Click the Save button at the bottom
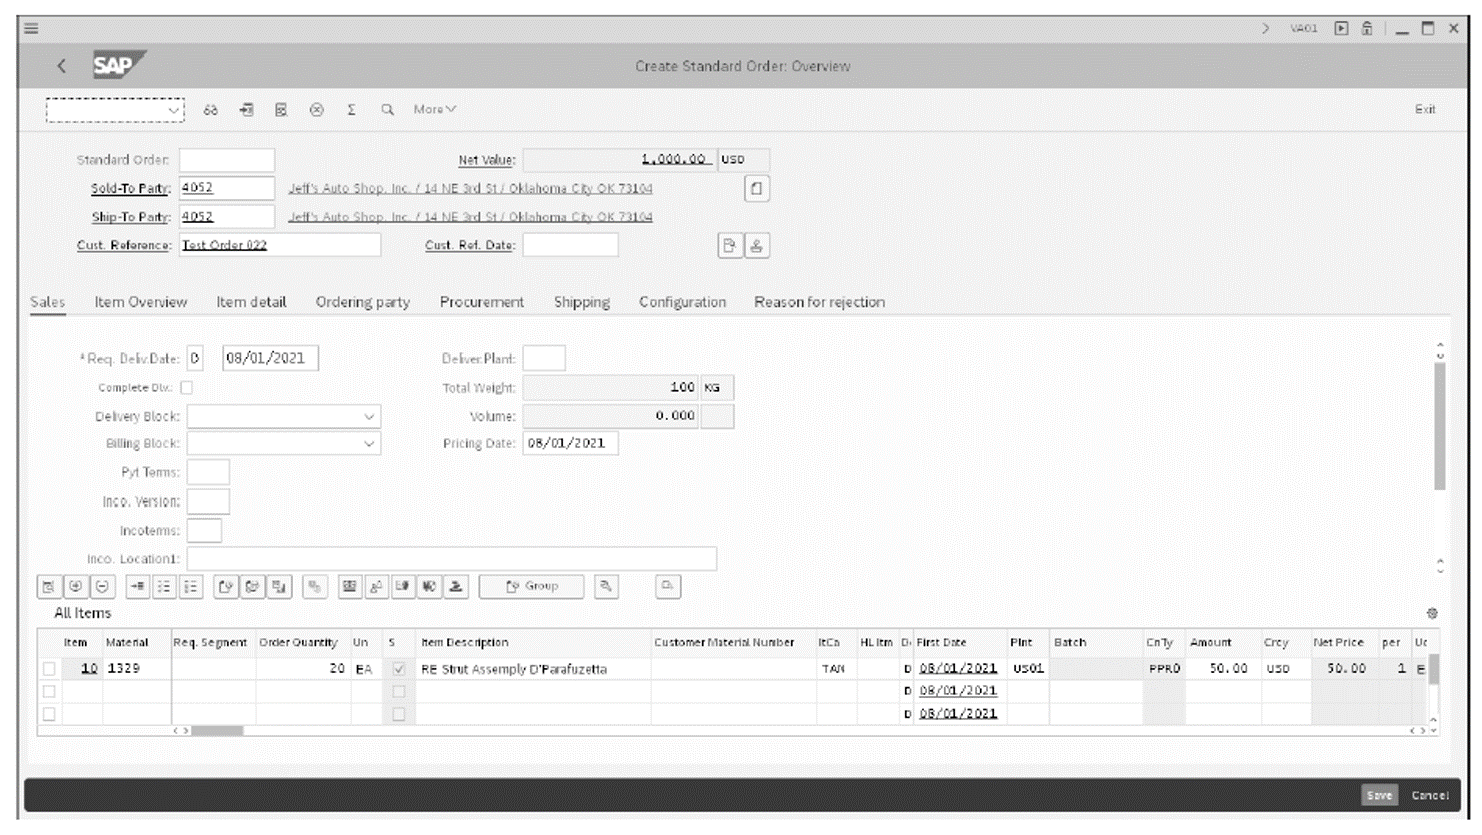The image size is (1482, 835). point(1379,795)
